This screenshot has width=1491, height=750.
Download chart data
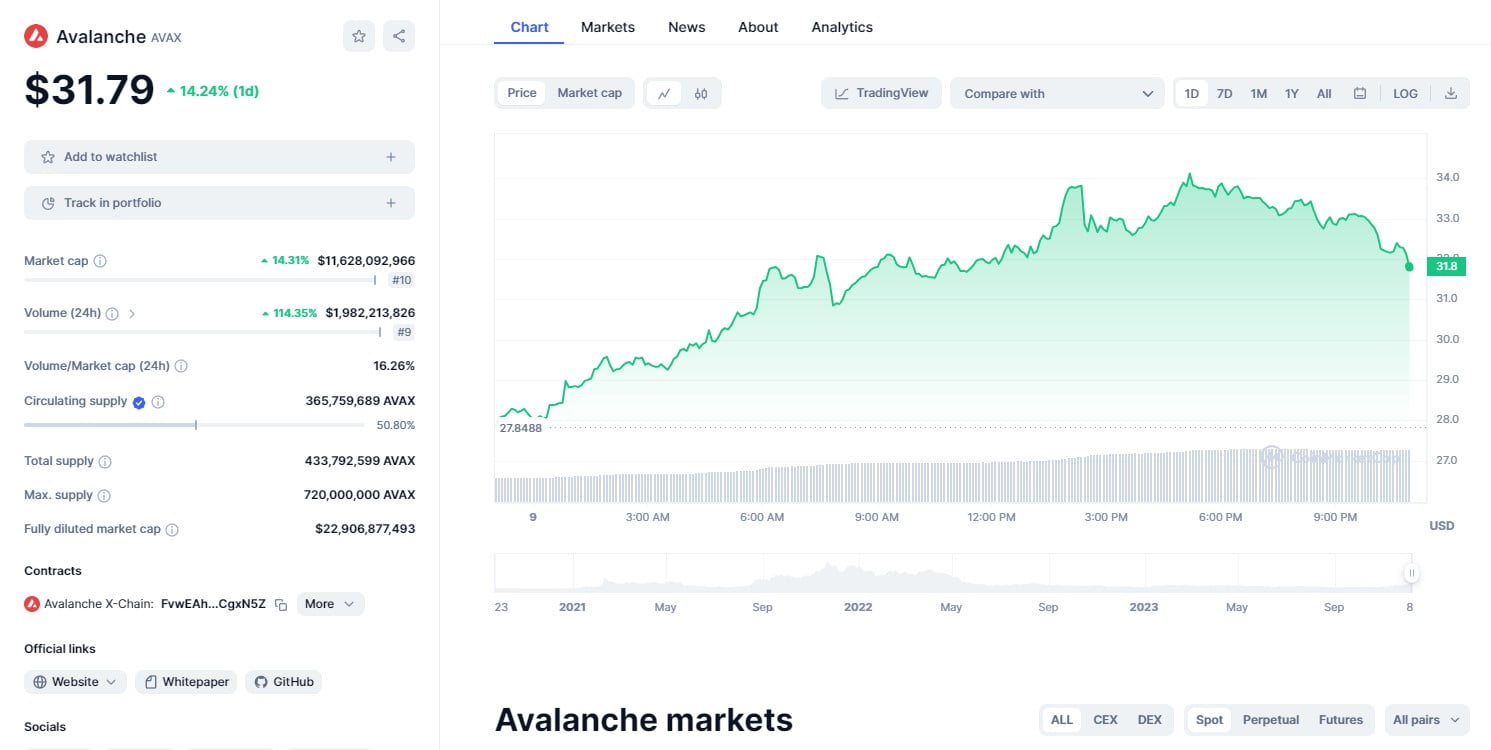[x=1451, y=93]
